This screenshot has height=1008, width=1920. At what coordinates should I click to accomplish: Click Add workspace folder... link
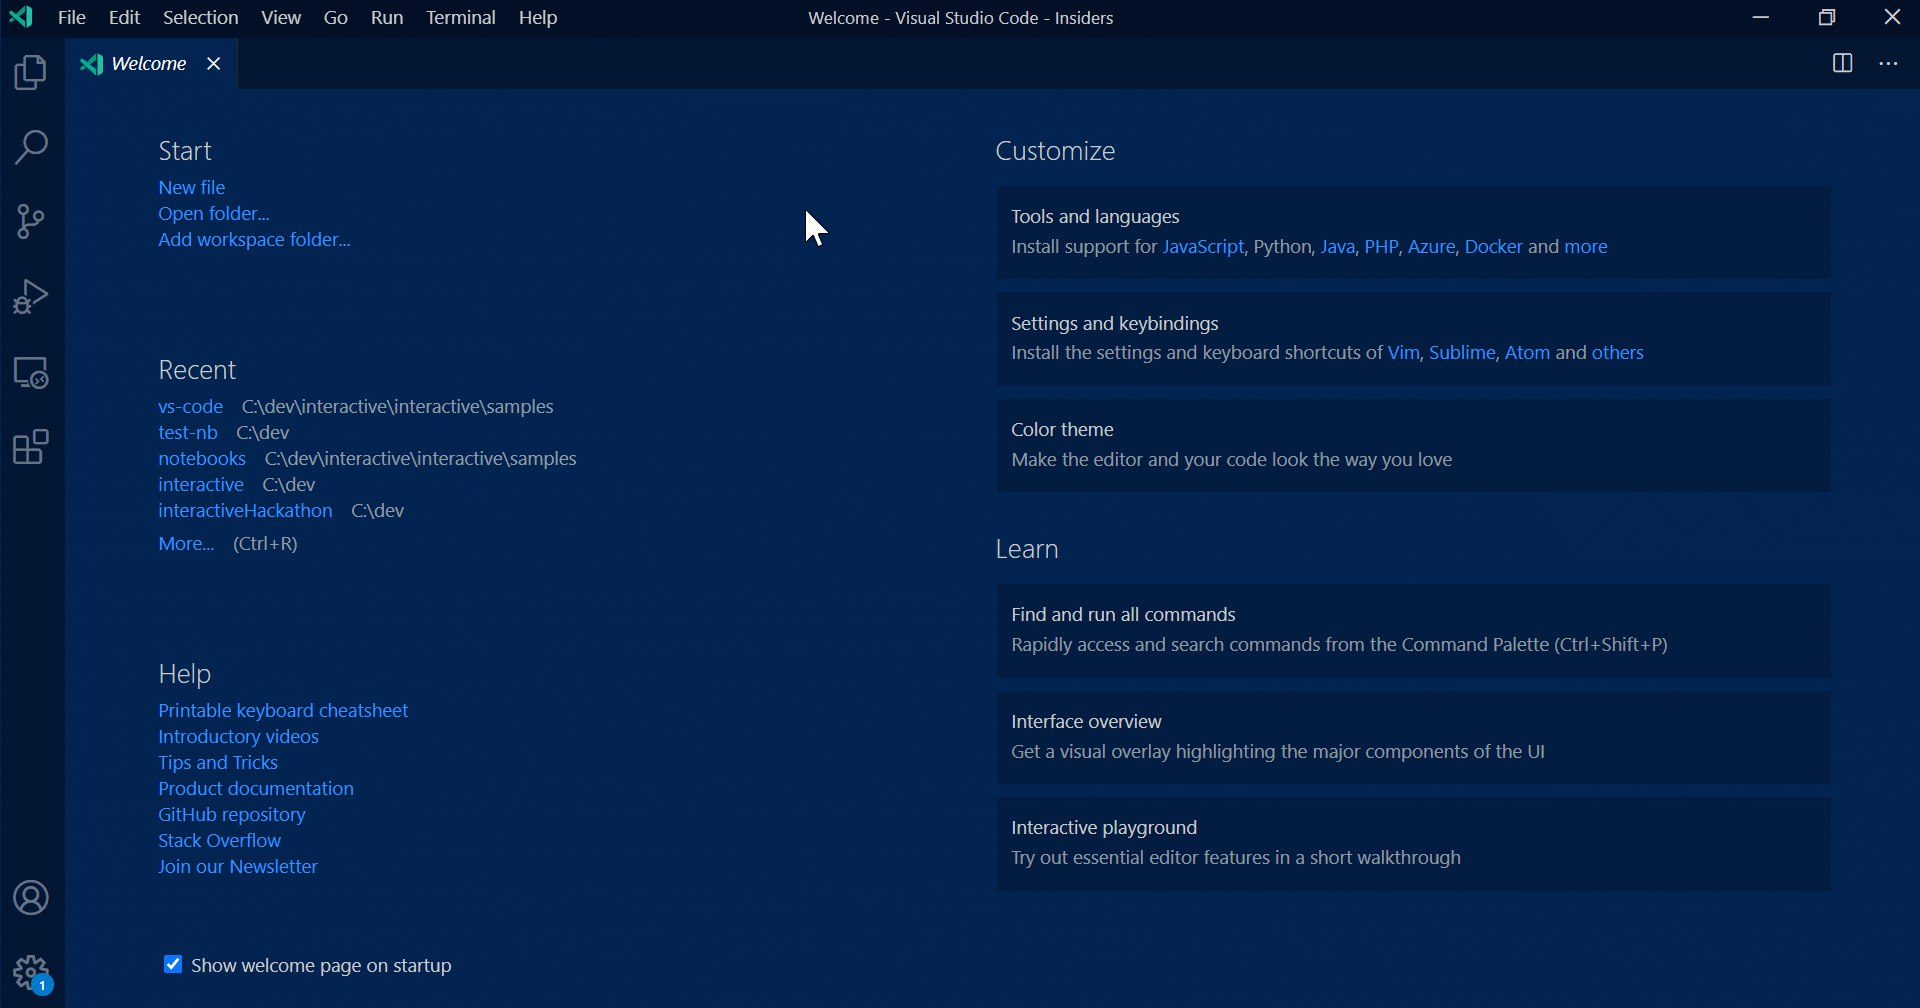(x=255, y=240)
